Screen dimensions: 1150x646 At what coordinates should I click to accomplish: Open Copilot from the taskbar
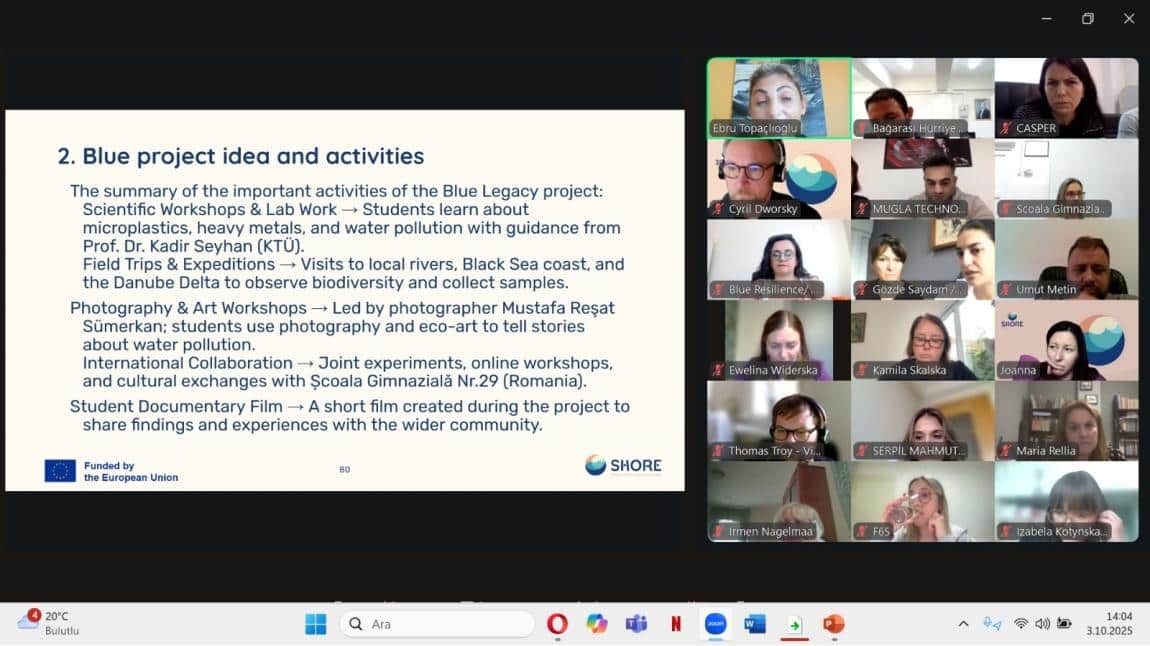pos(597,624)
